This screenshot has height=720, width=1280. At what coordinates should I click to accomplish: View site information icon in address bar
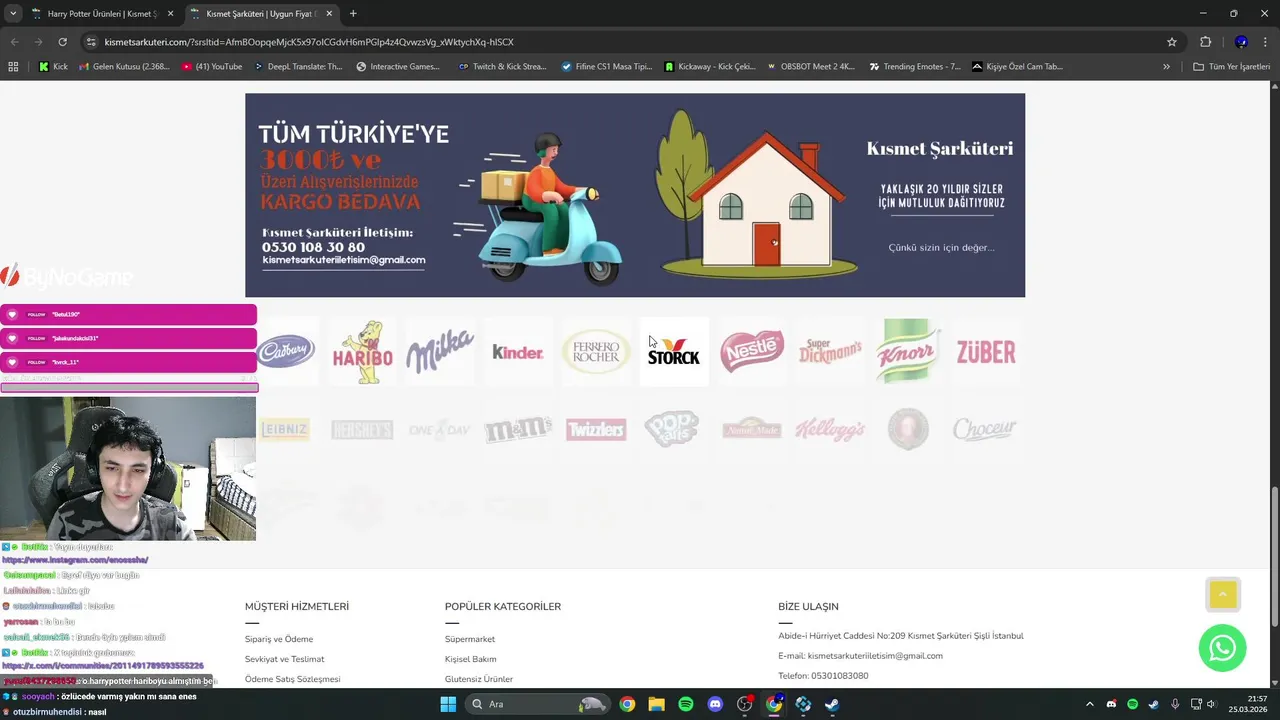pos(92,42)
